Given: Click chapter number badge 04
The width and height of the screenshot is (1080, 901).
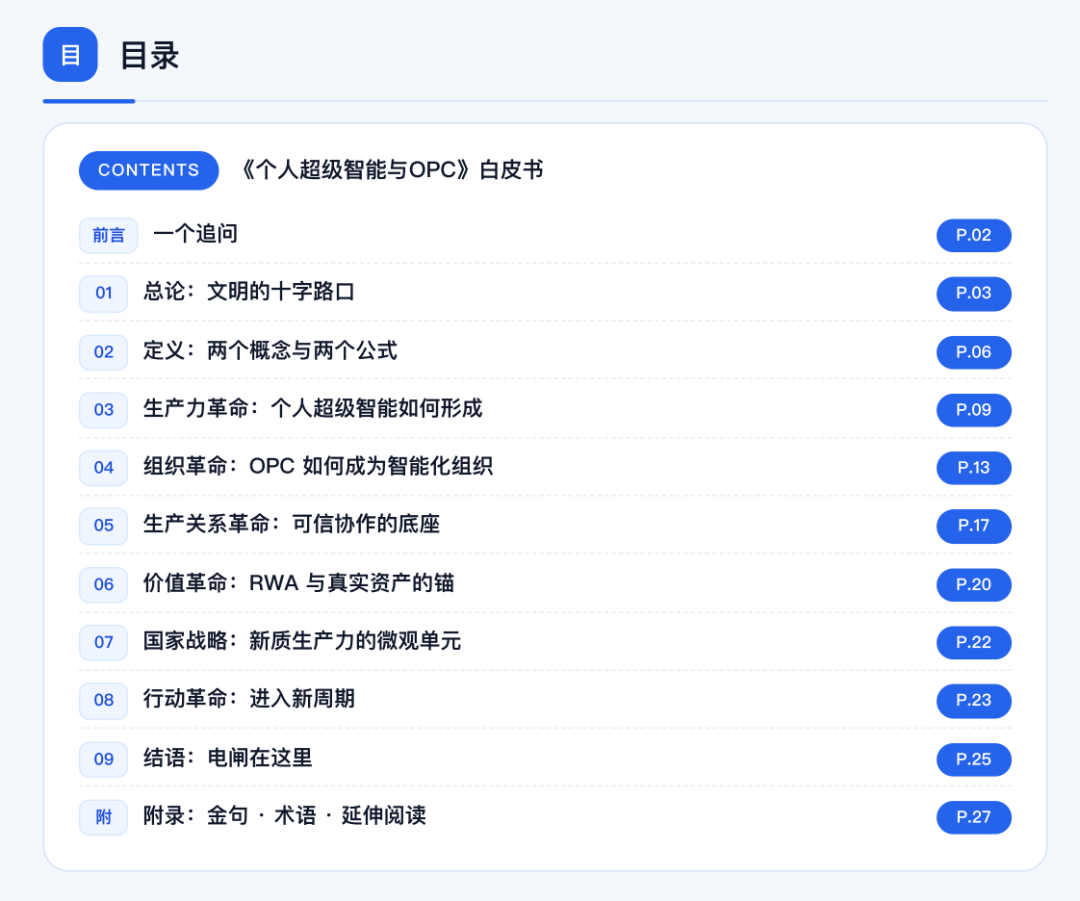Looking at the screenshot, I should coord(103,468).
